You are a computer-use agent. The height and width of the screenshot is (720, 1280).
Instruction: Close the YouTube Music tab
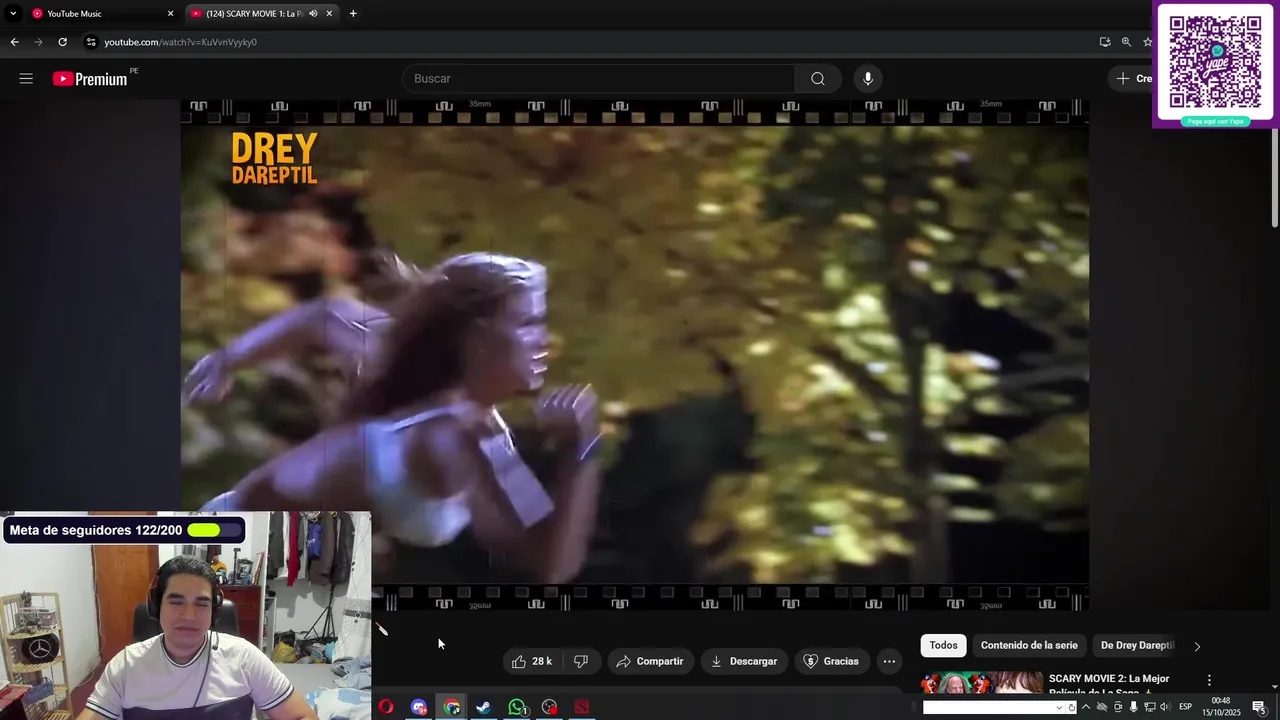170,14
